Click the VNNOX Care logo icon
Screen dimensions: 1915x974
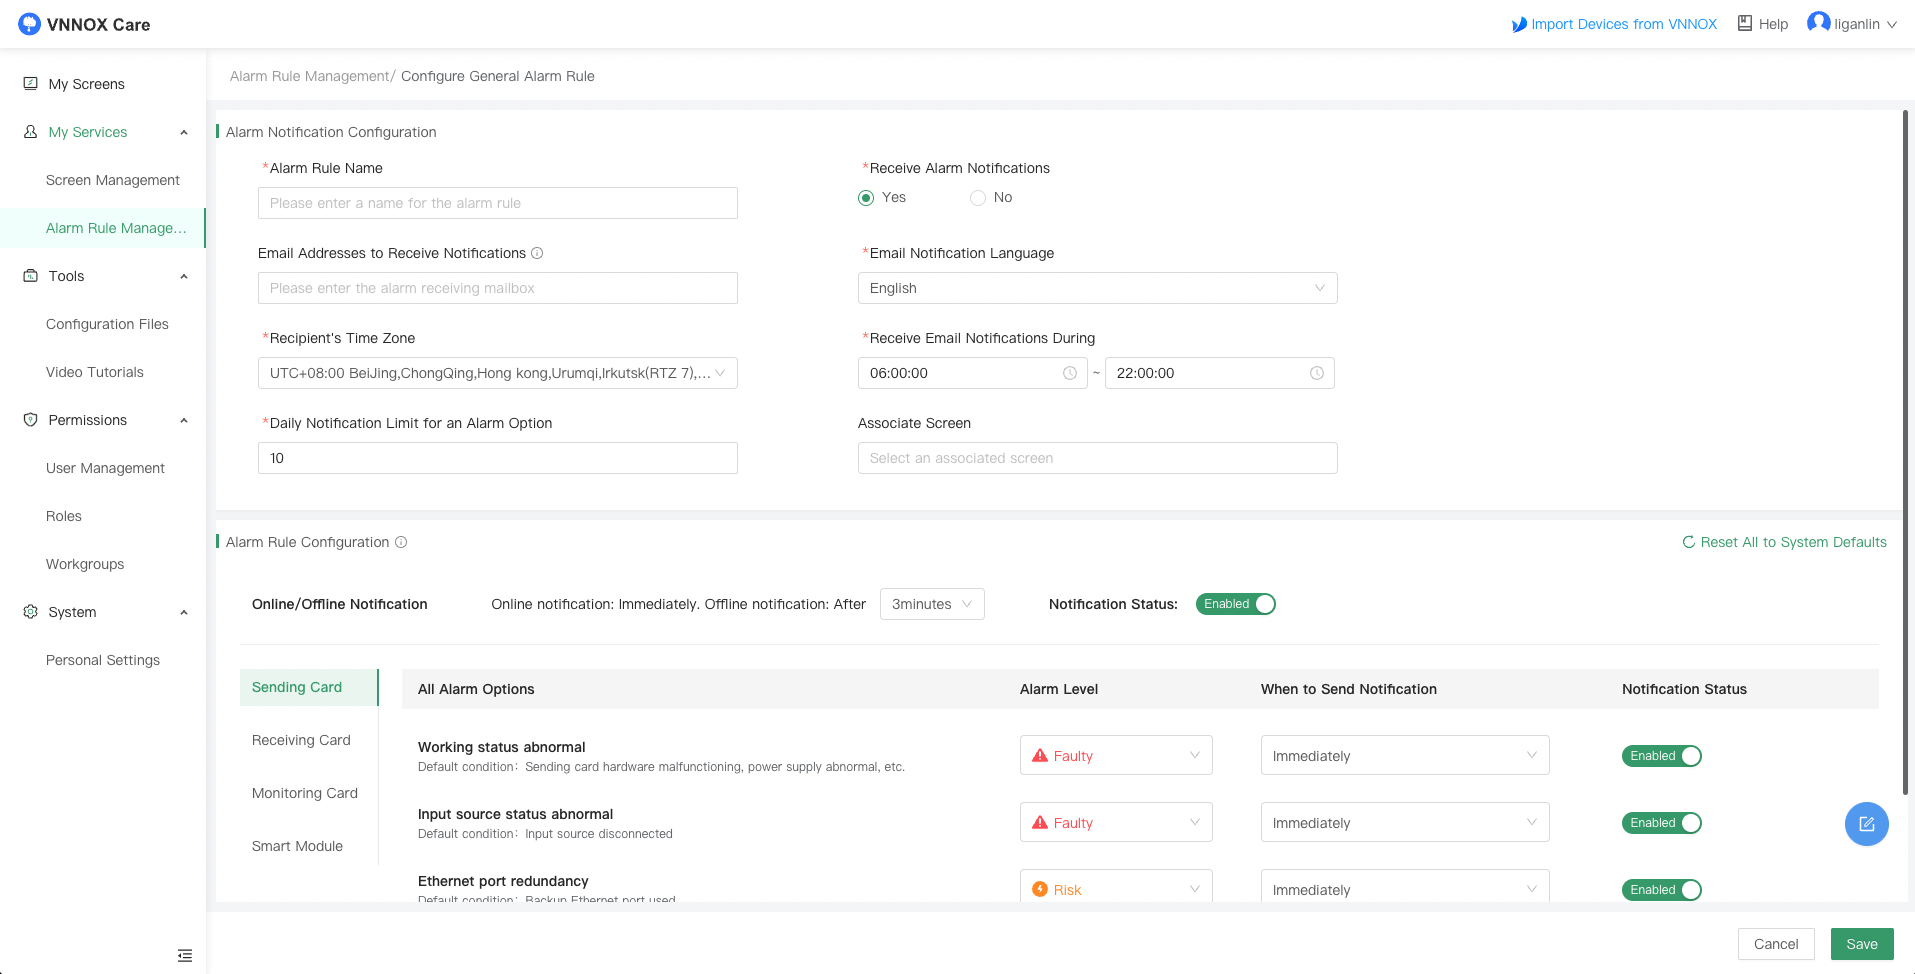pyautogui.click(x=29, y=24)
